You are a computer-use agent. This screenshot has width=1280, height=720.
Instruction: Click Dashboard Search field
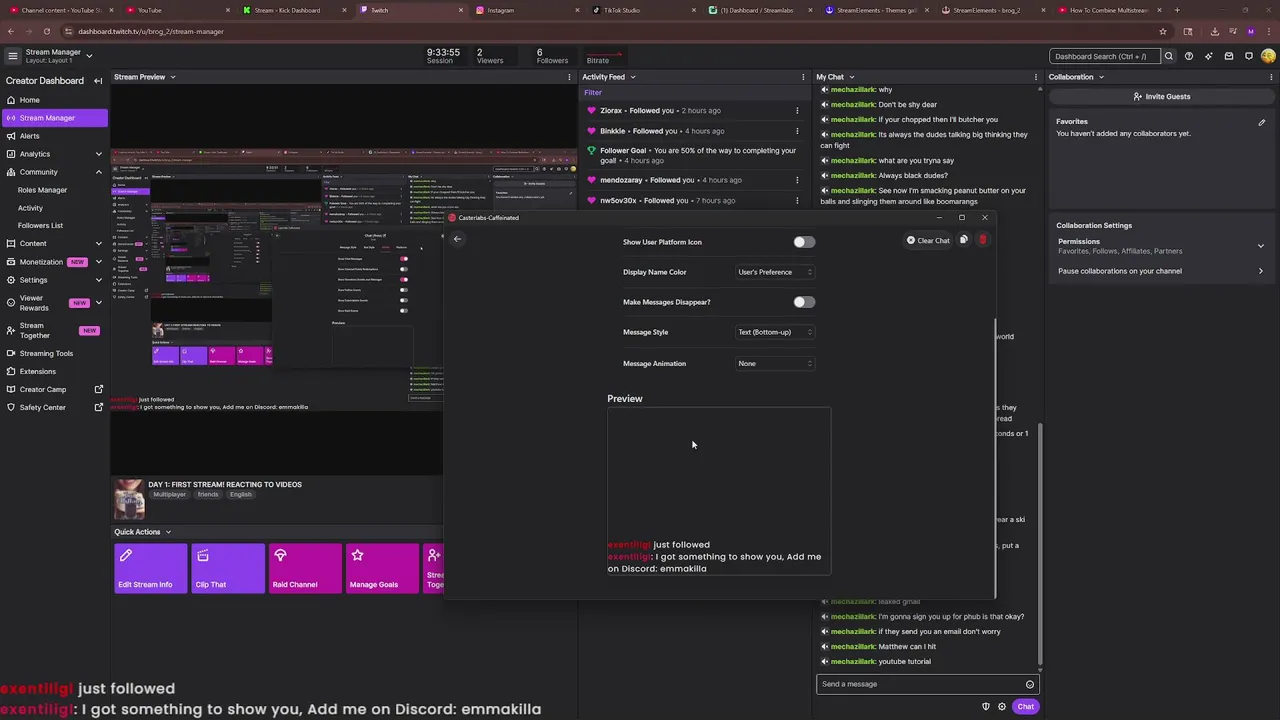(x=1105, y=56)
